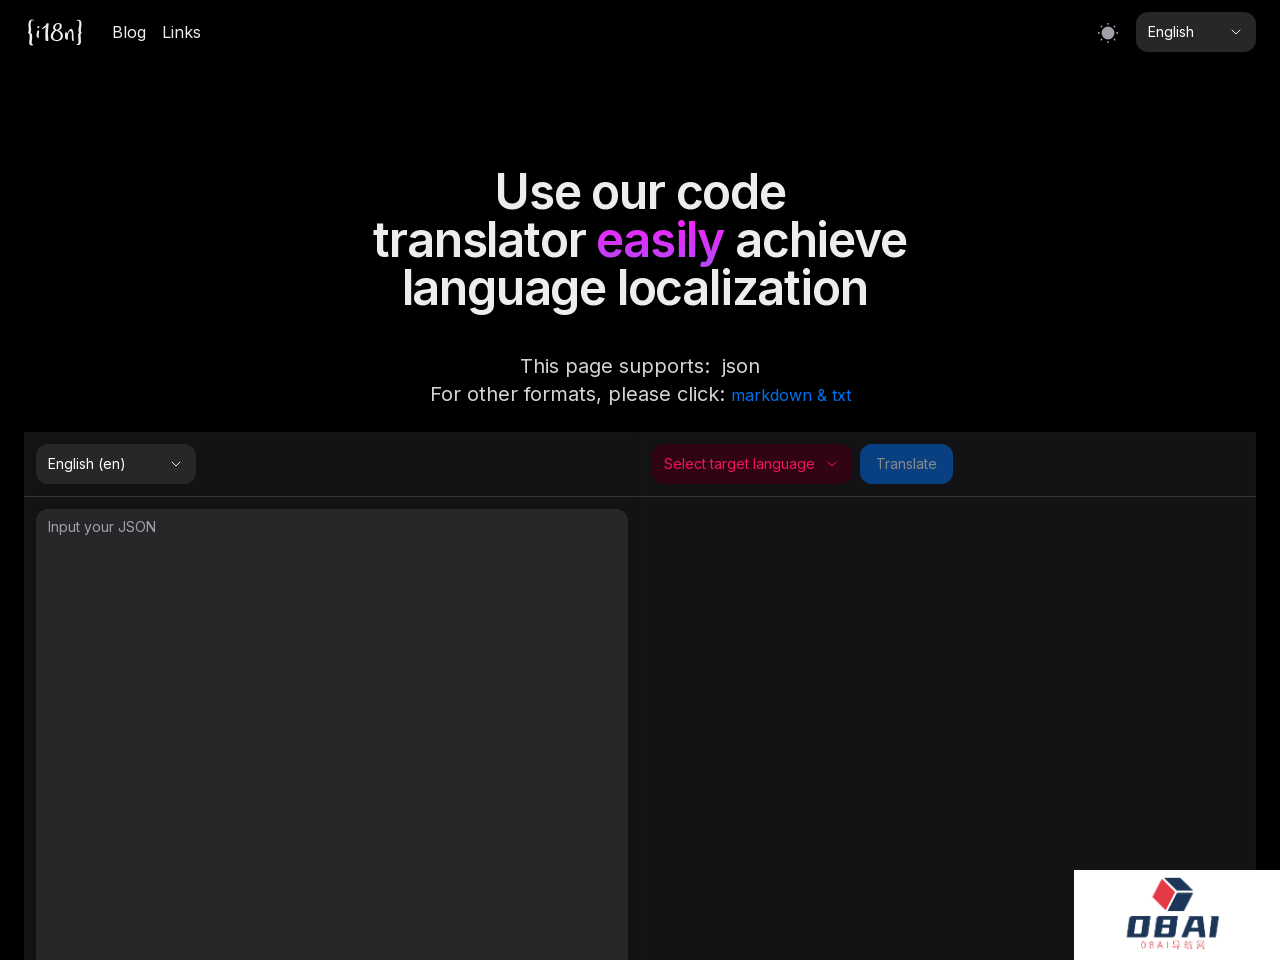Click 'For other formats, please click:' text
The width and height of the screenshot is (1280, 960).
click(x=577, y=394)
